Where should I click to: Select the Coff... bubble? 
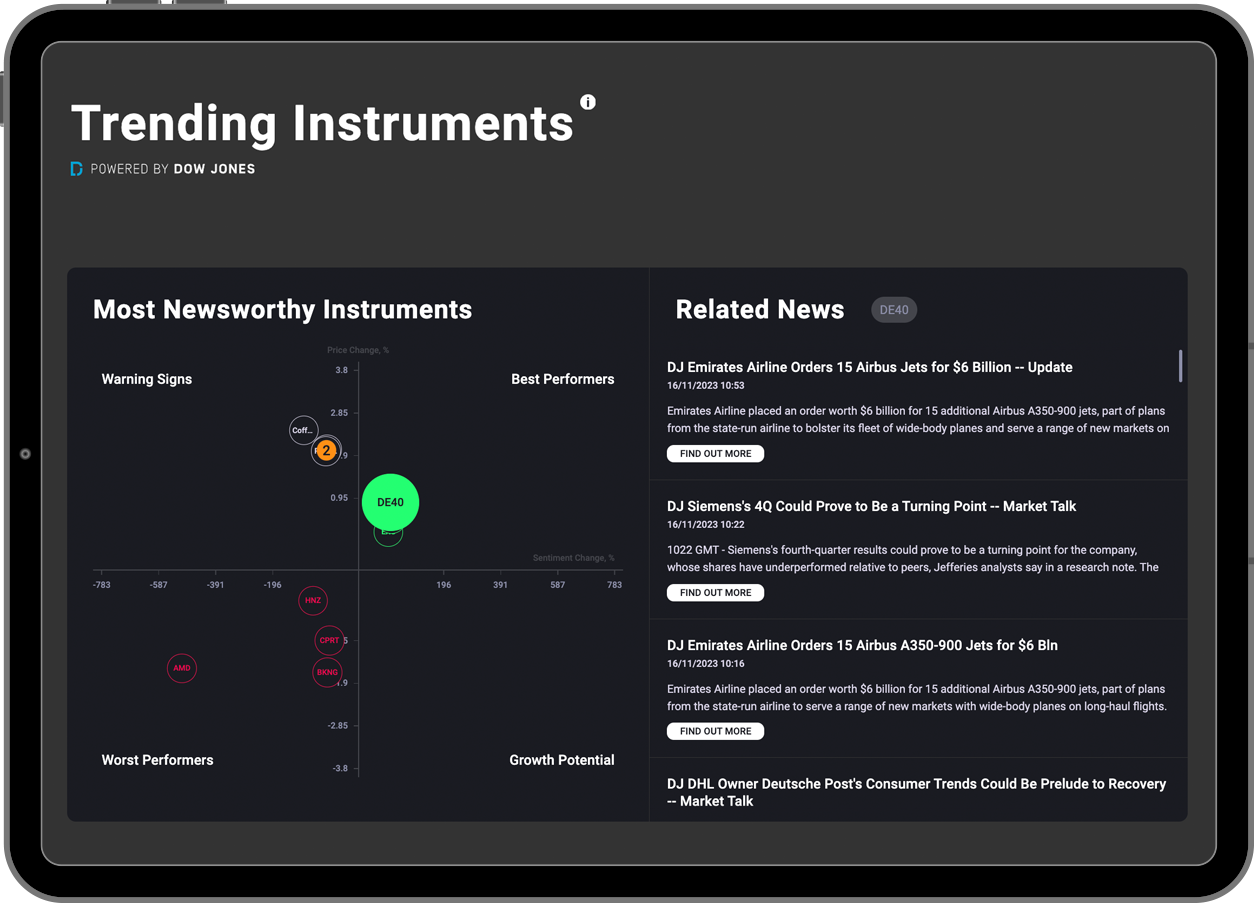pyautogui.click(x=303, y=431)
